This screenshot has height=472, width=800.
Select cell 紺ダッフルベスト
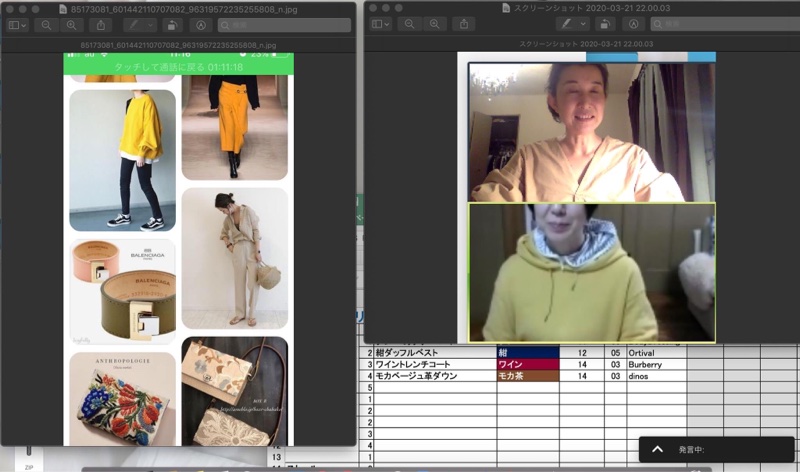(x=435, y=353)
